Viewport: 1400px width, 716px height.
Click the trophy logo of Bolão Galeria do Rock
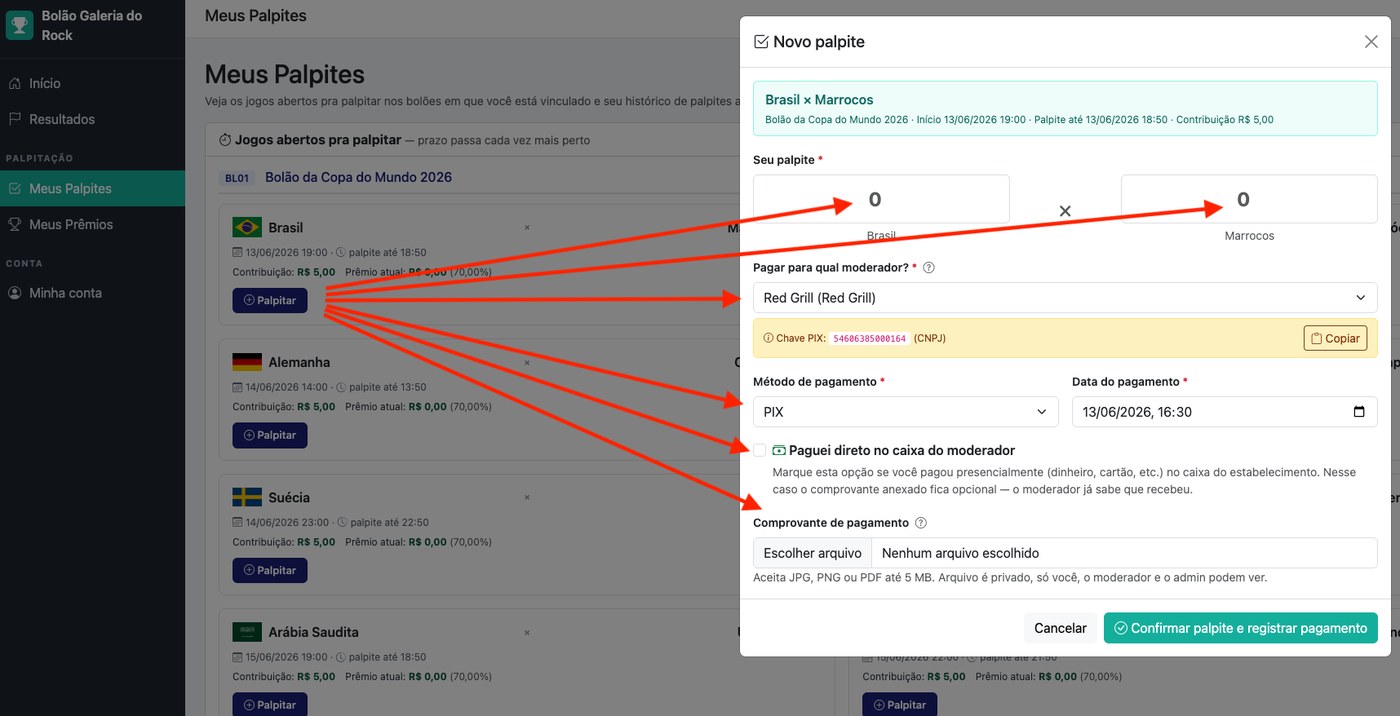[19, 25]
